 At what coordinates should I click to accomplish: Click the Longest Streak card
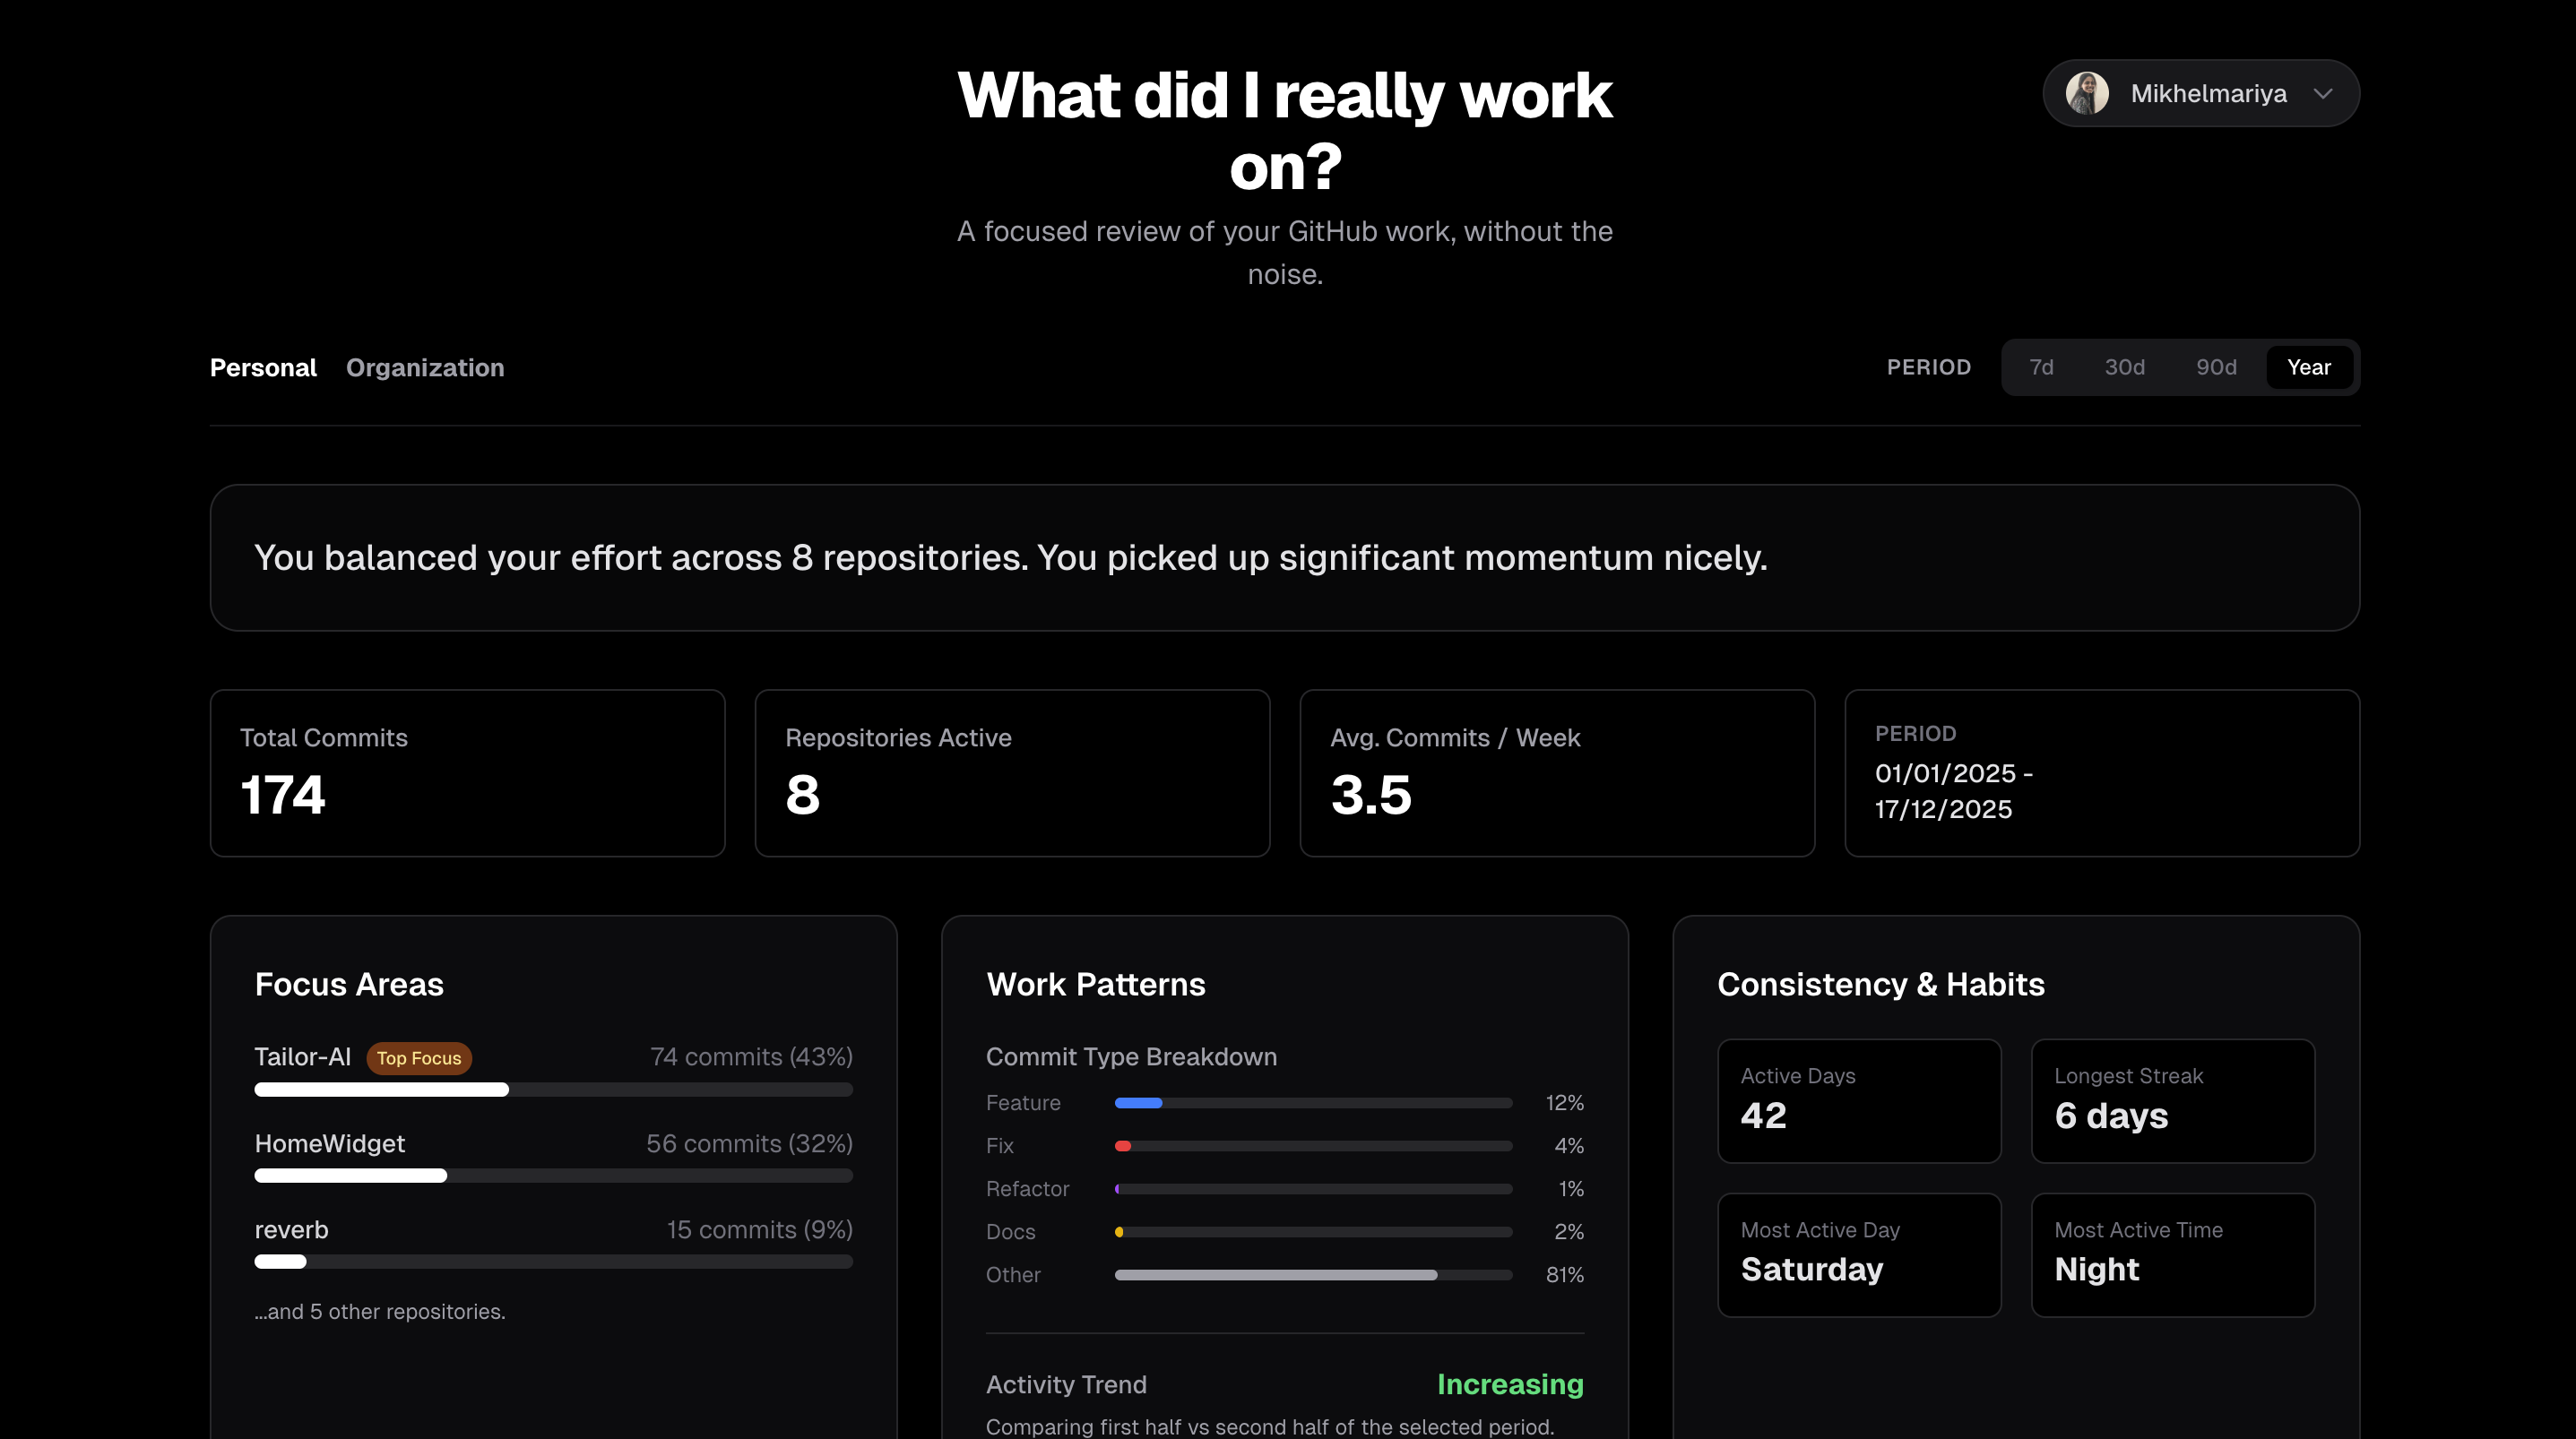[2172, 1100]
